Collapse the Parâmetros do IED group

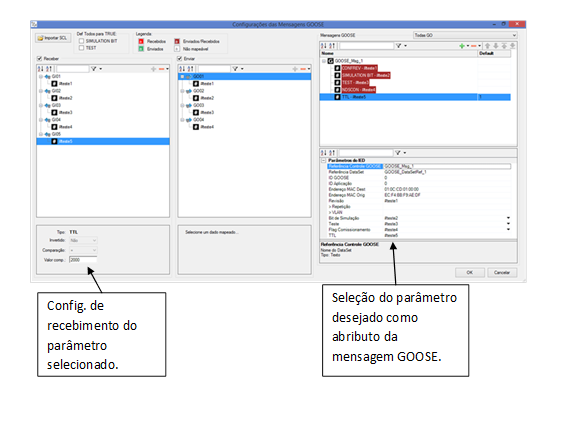tap(323, 160)
